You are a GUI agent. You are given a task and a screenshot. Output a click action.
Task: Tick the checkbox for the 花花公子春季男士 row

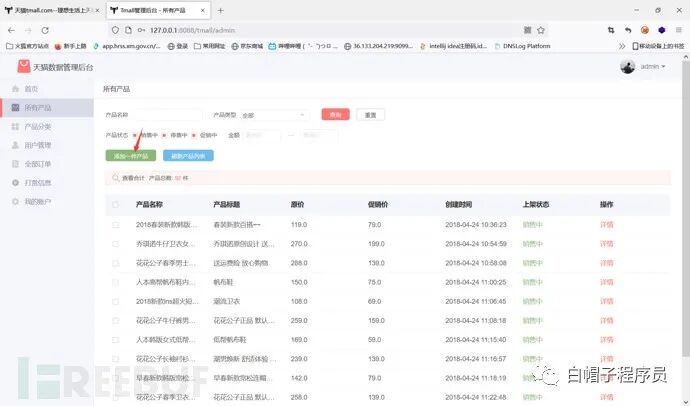pyautogui.click(x=115, y=263)
